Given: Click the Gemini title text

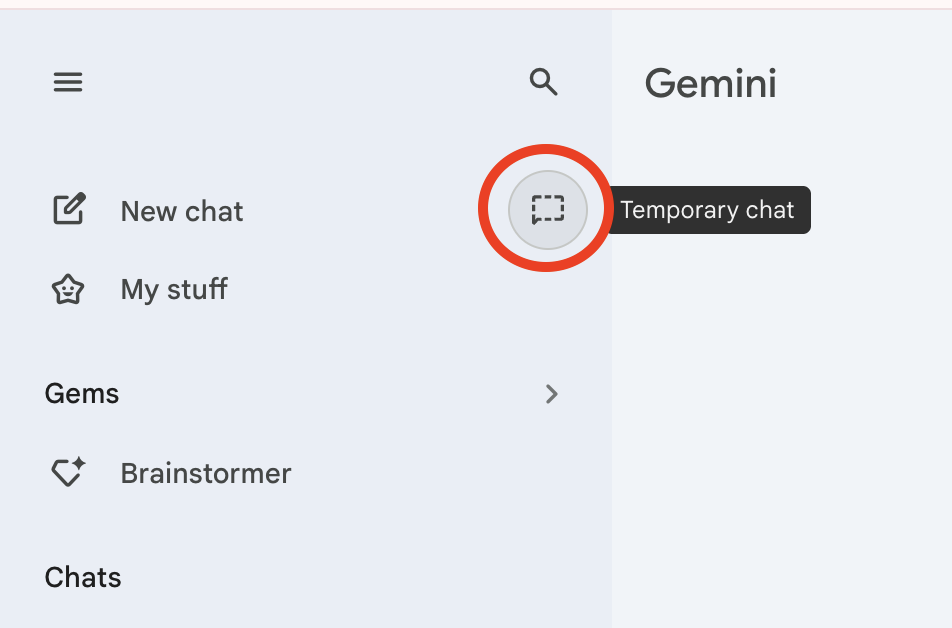Looking at the screenshot, I should (x=710, y=84).
